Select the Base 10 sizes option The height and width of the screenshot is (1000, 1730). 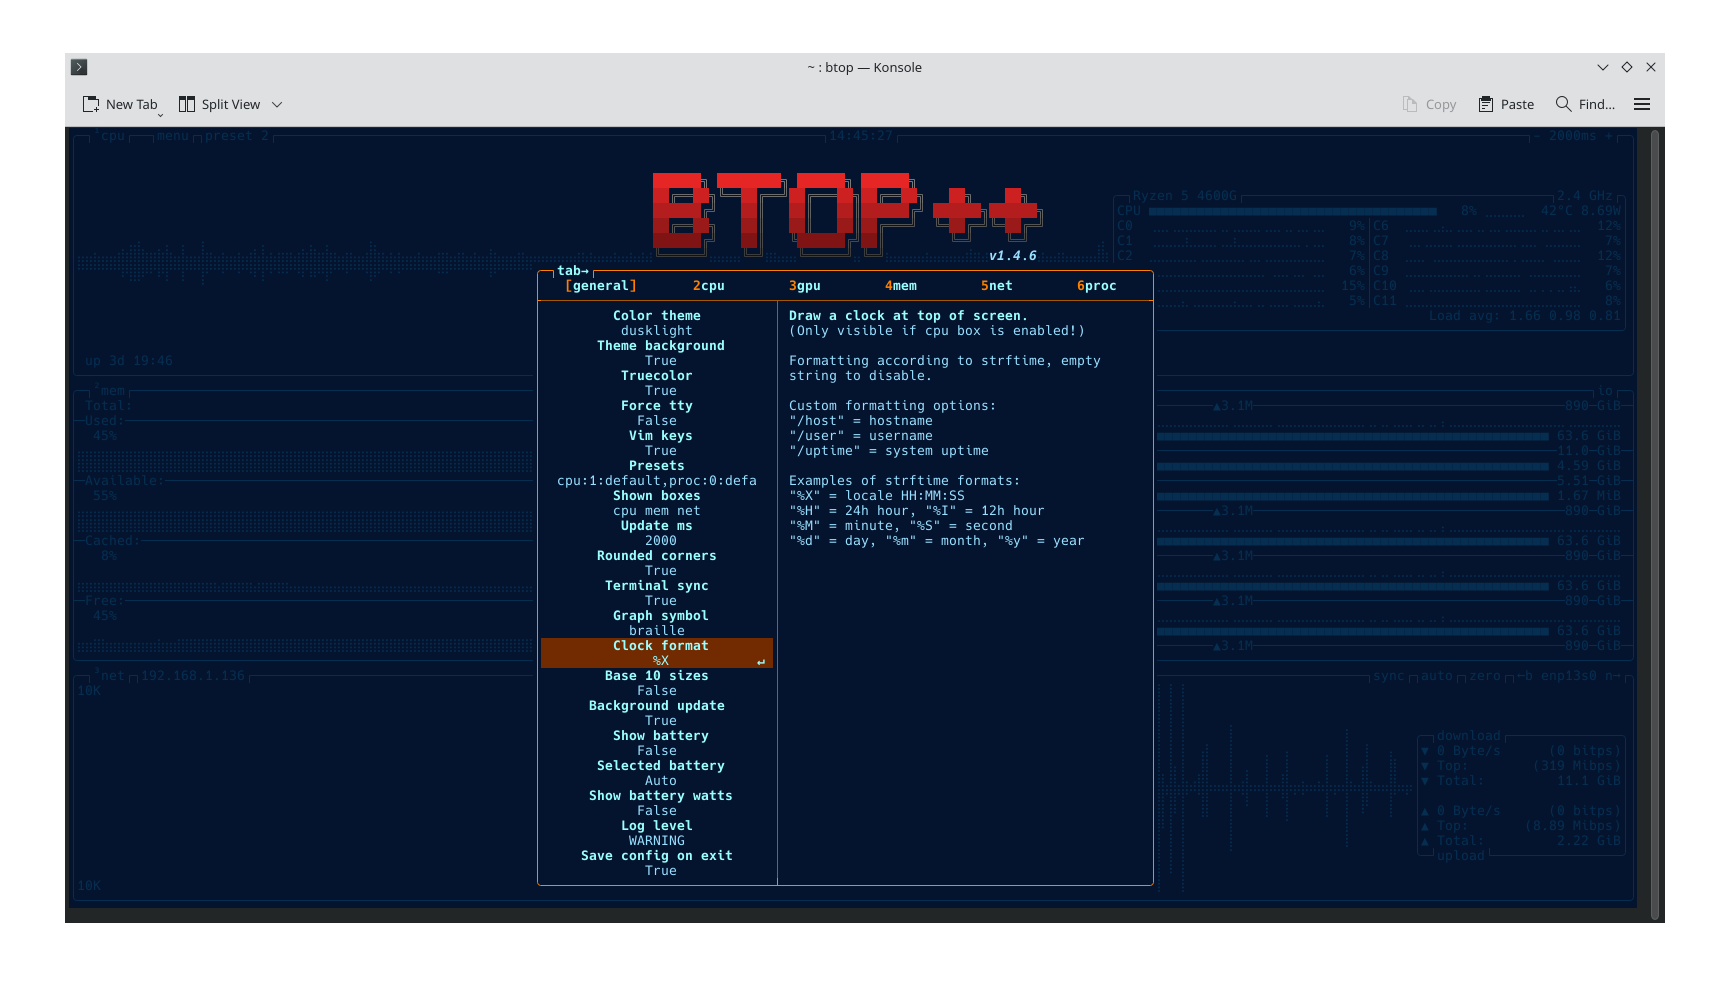click(657, 676)
